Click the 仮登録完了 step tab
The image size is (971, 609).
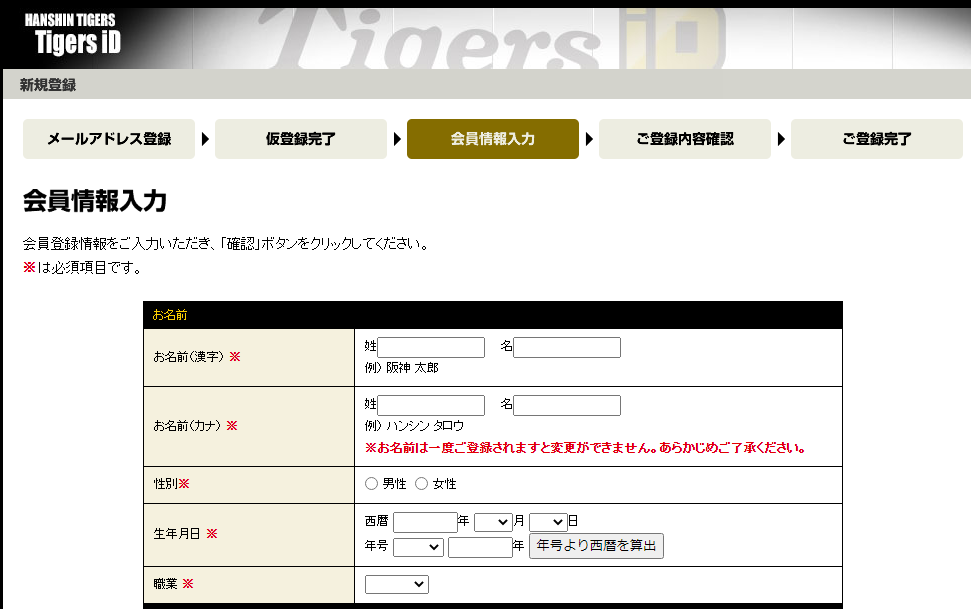point(301,139)
